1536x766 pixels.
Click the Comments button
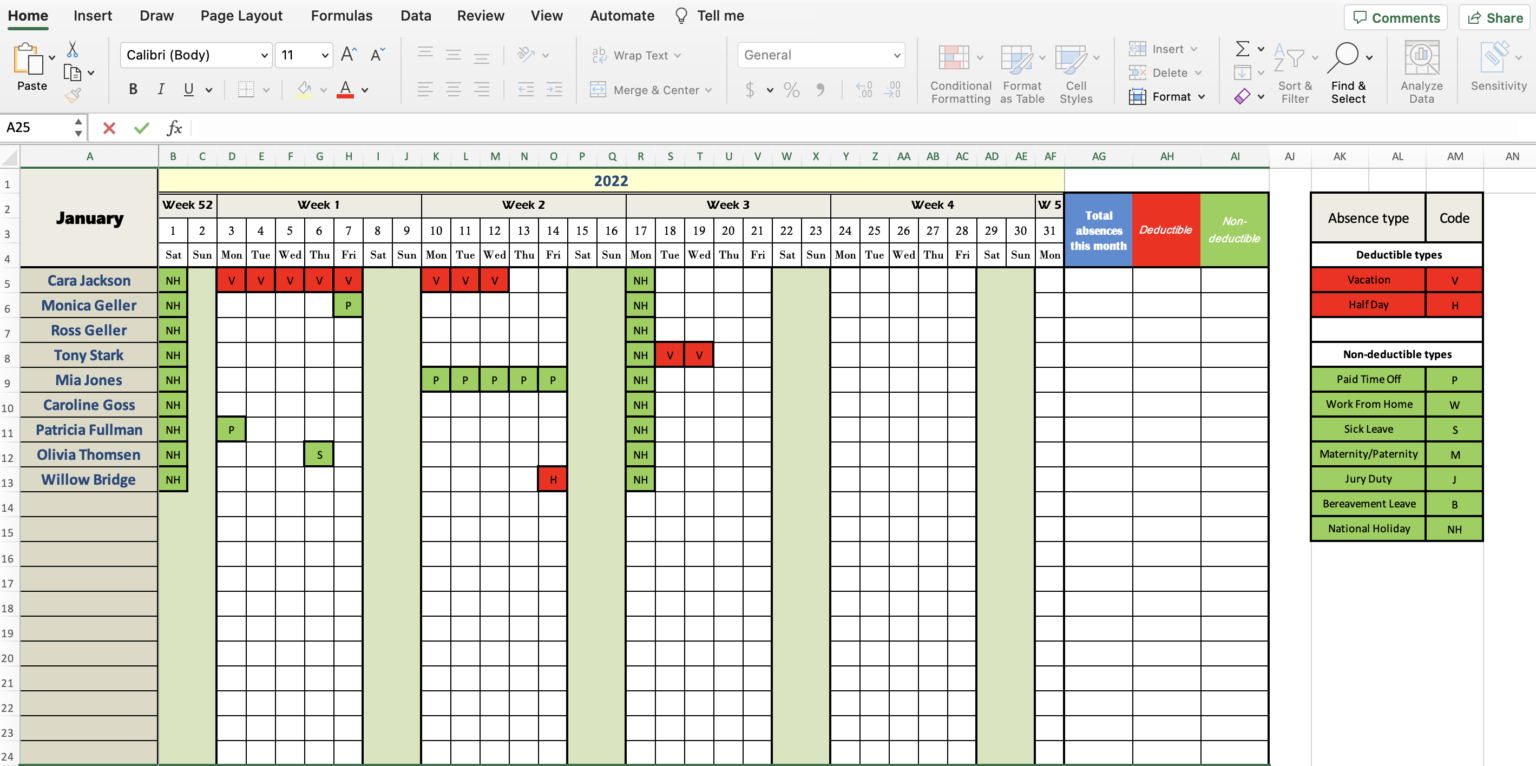point(1396,17)
